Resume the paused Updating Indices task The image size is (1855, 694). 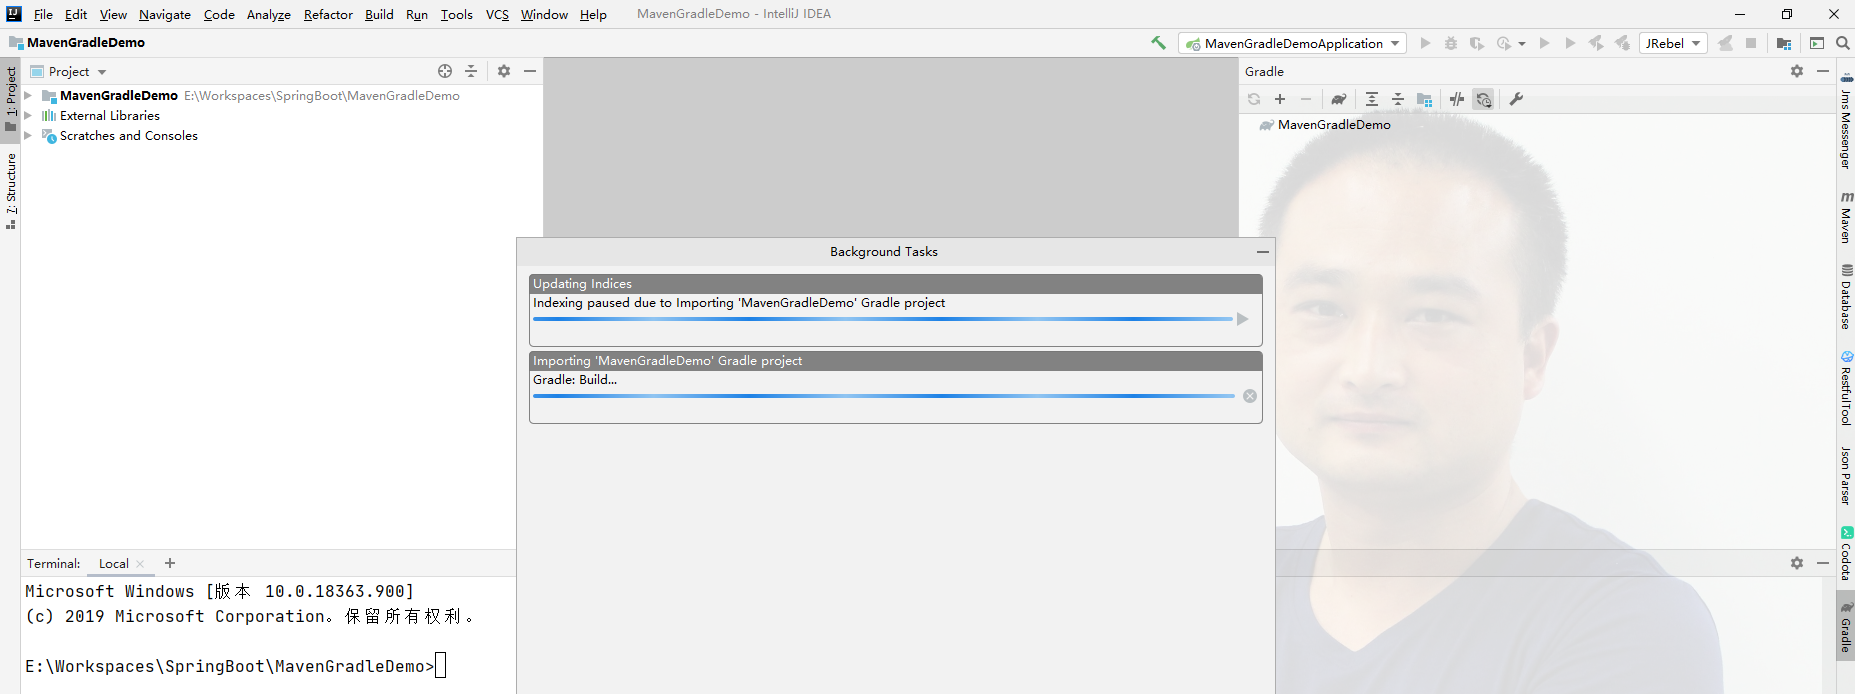coord(1243,319)
